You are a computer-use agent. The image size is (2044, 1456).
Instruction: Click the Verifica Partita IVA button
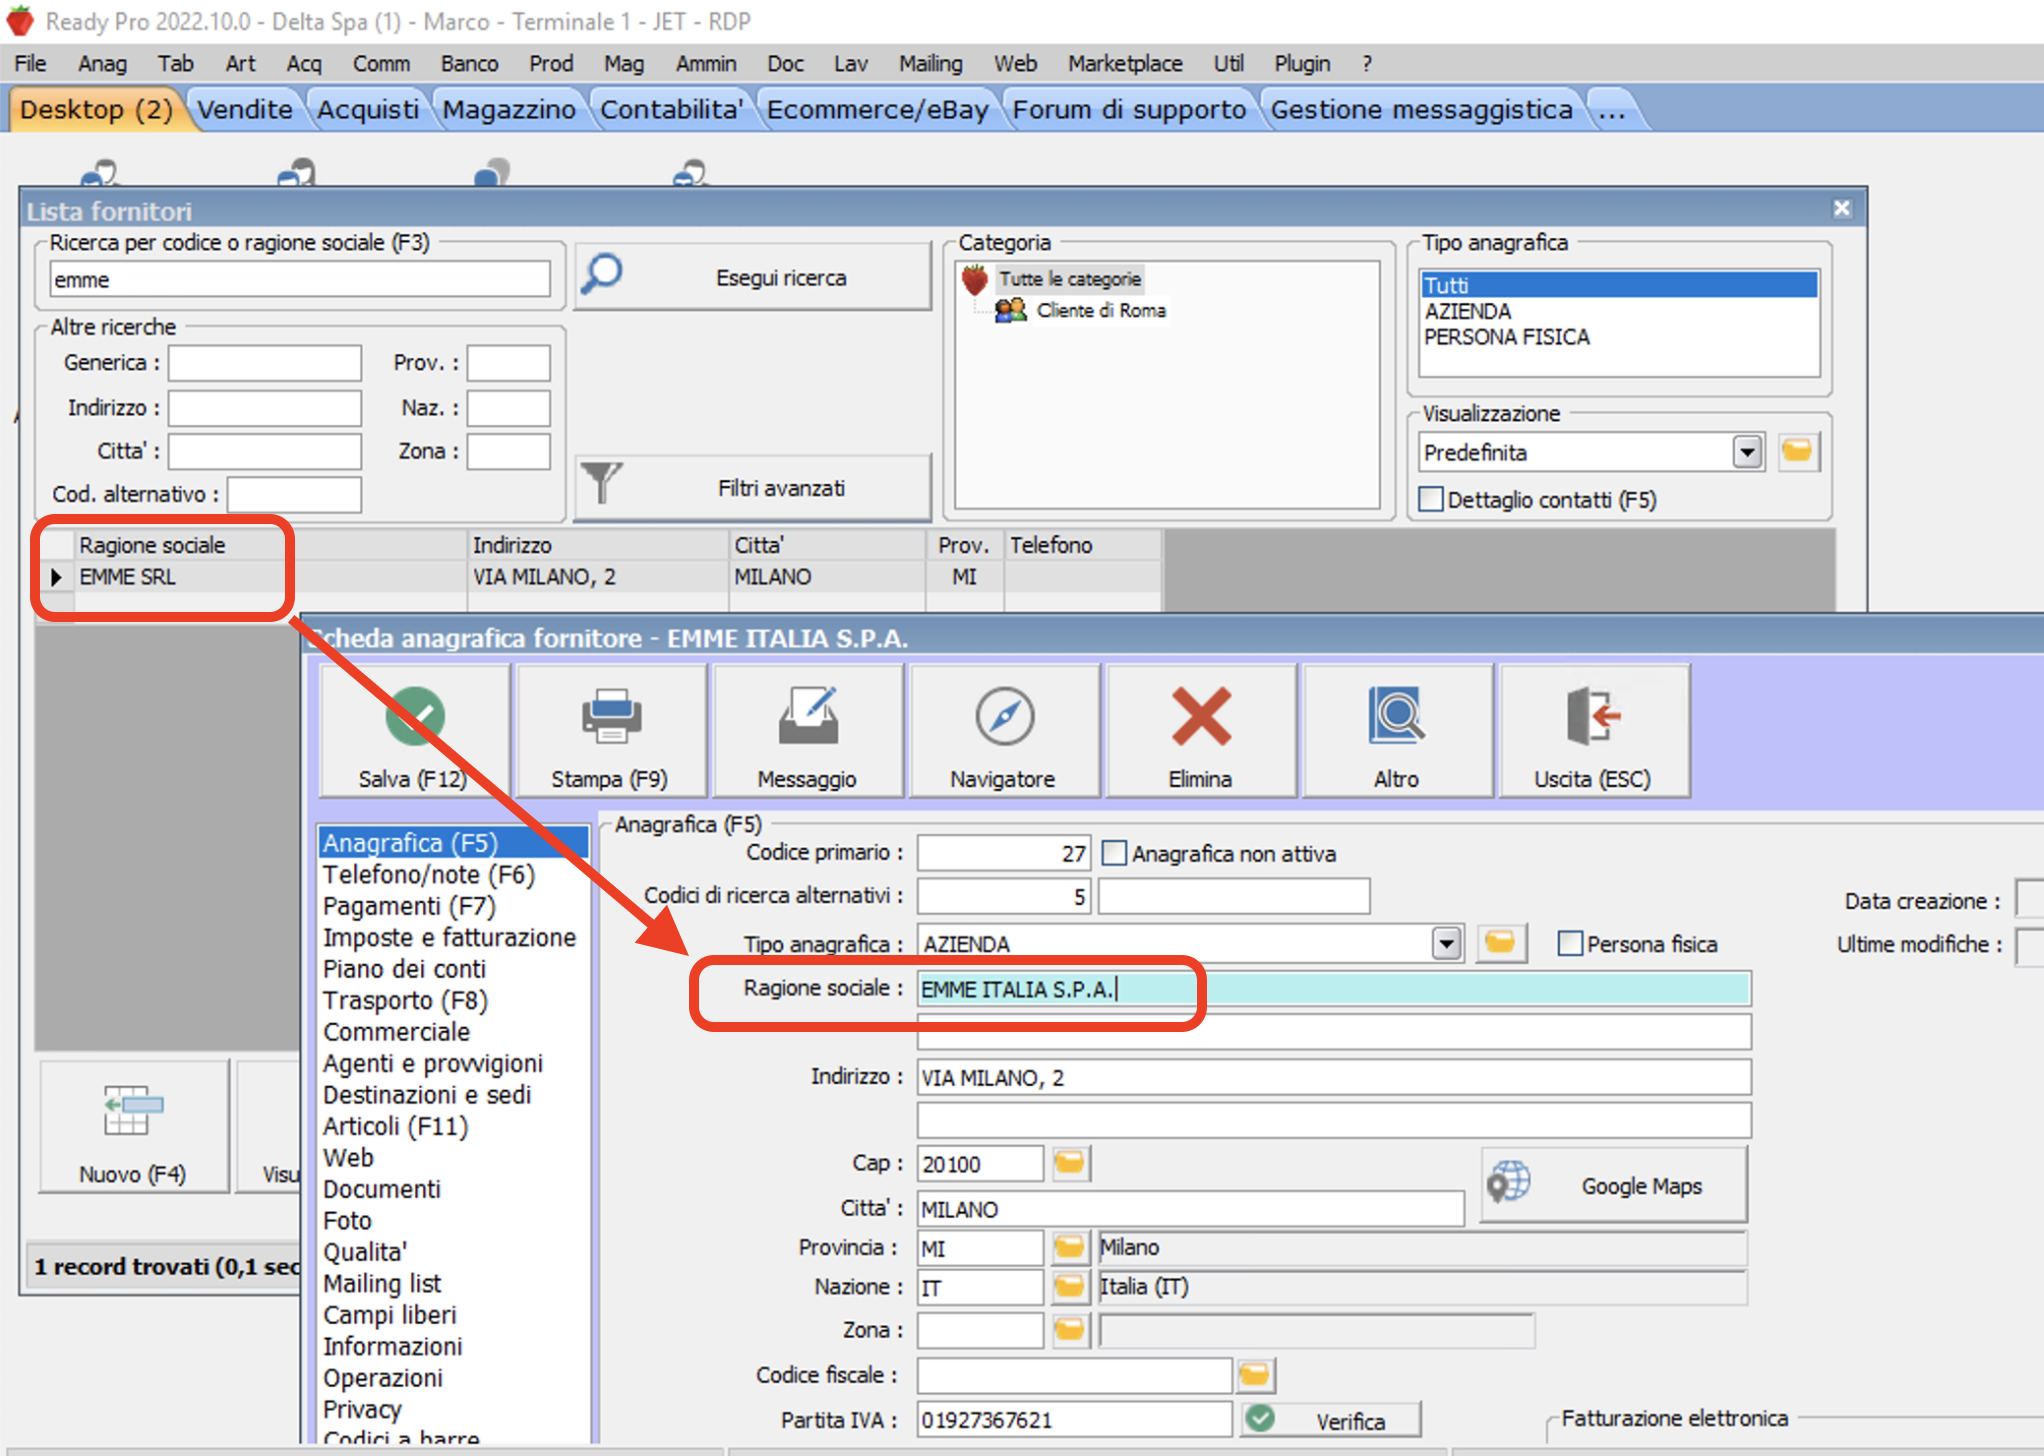[x=1330, y=1420]
